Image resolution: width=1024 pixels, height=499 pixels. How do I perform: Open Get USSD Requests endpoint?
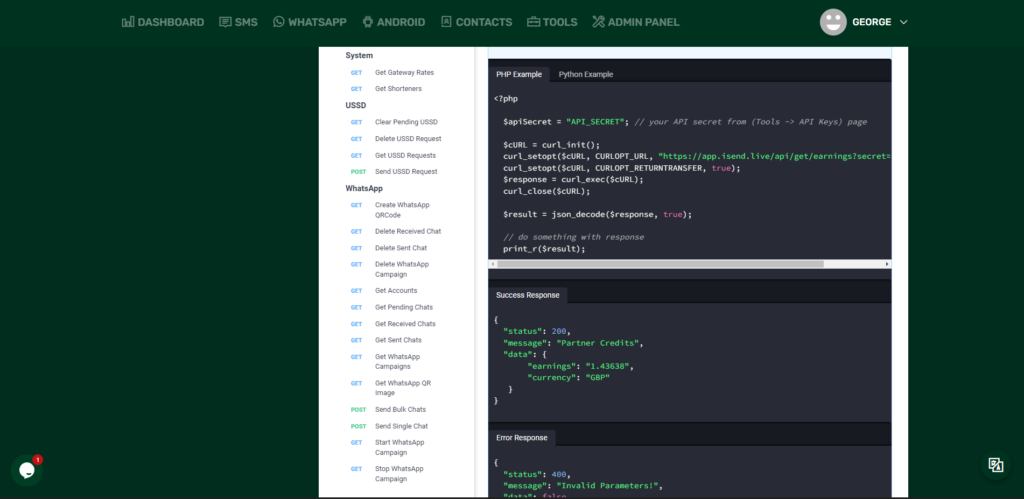tap(406, 155)
